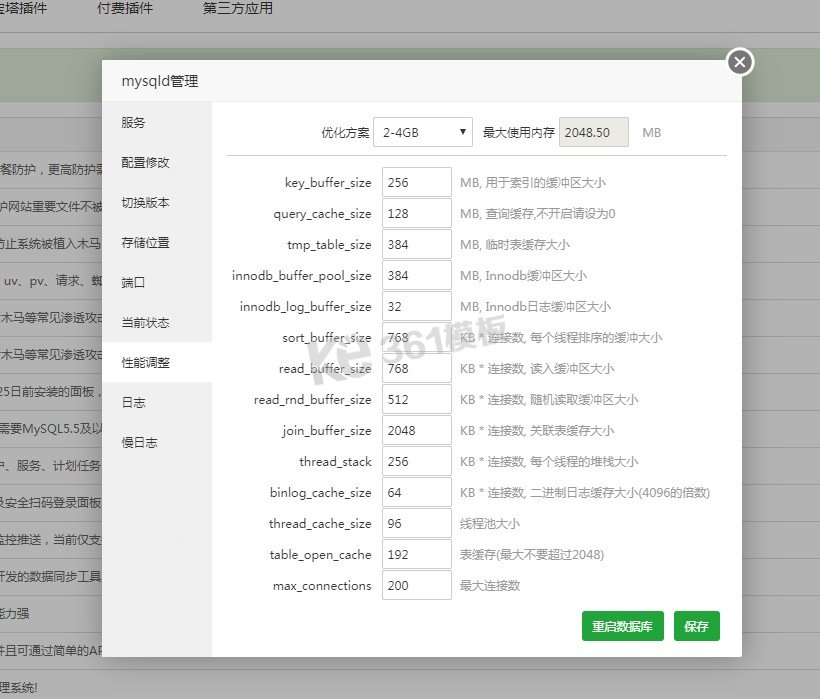Close the mysqld管理 dialog with X icon
Viewport: 820px width, 699px height.
pyautogui.click(x=740, y=62)
